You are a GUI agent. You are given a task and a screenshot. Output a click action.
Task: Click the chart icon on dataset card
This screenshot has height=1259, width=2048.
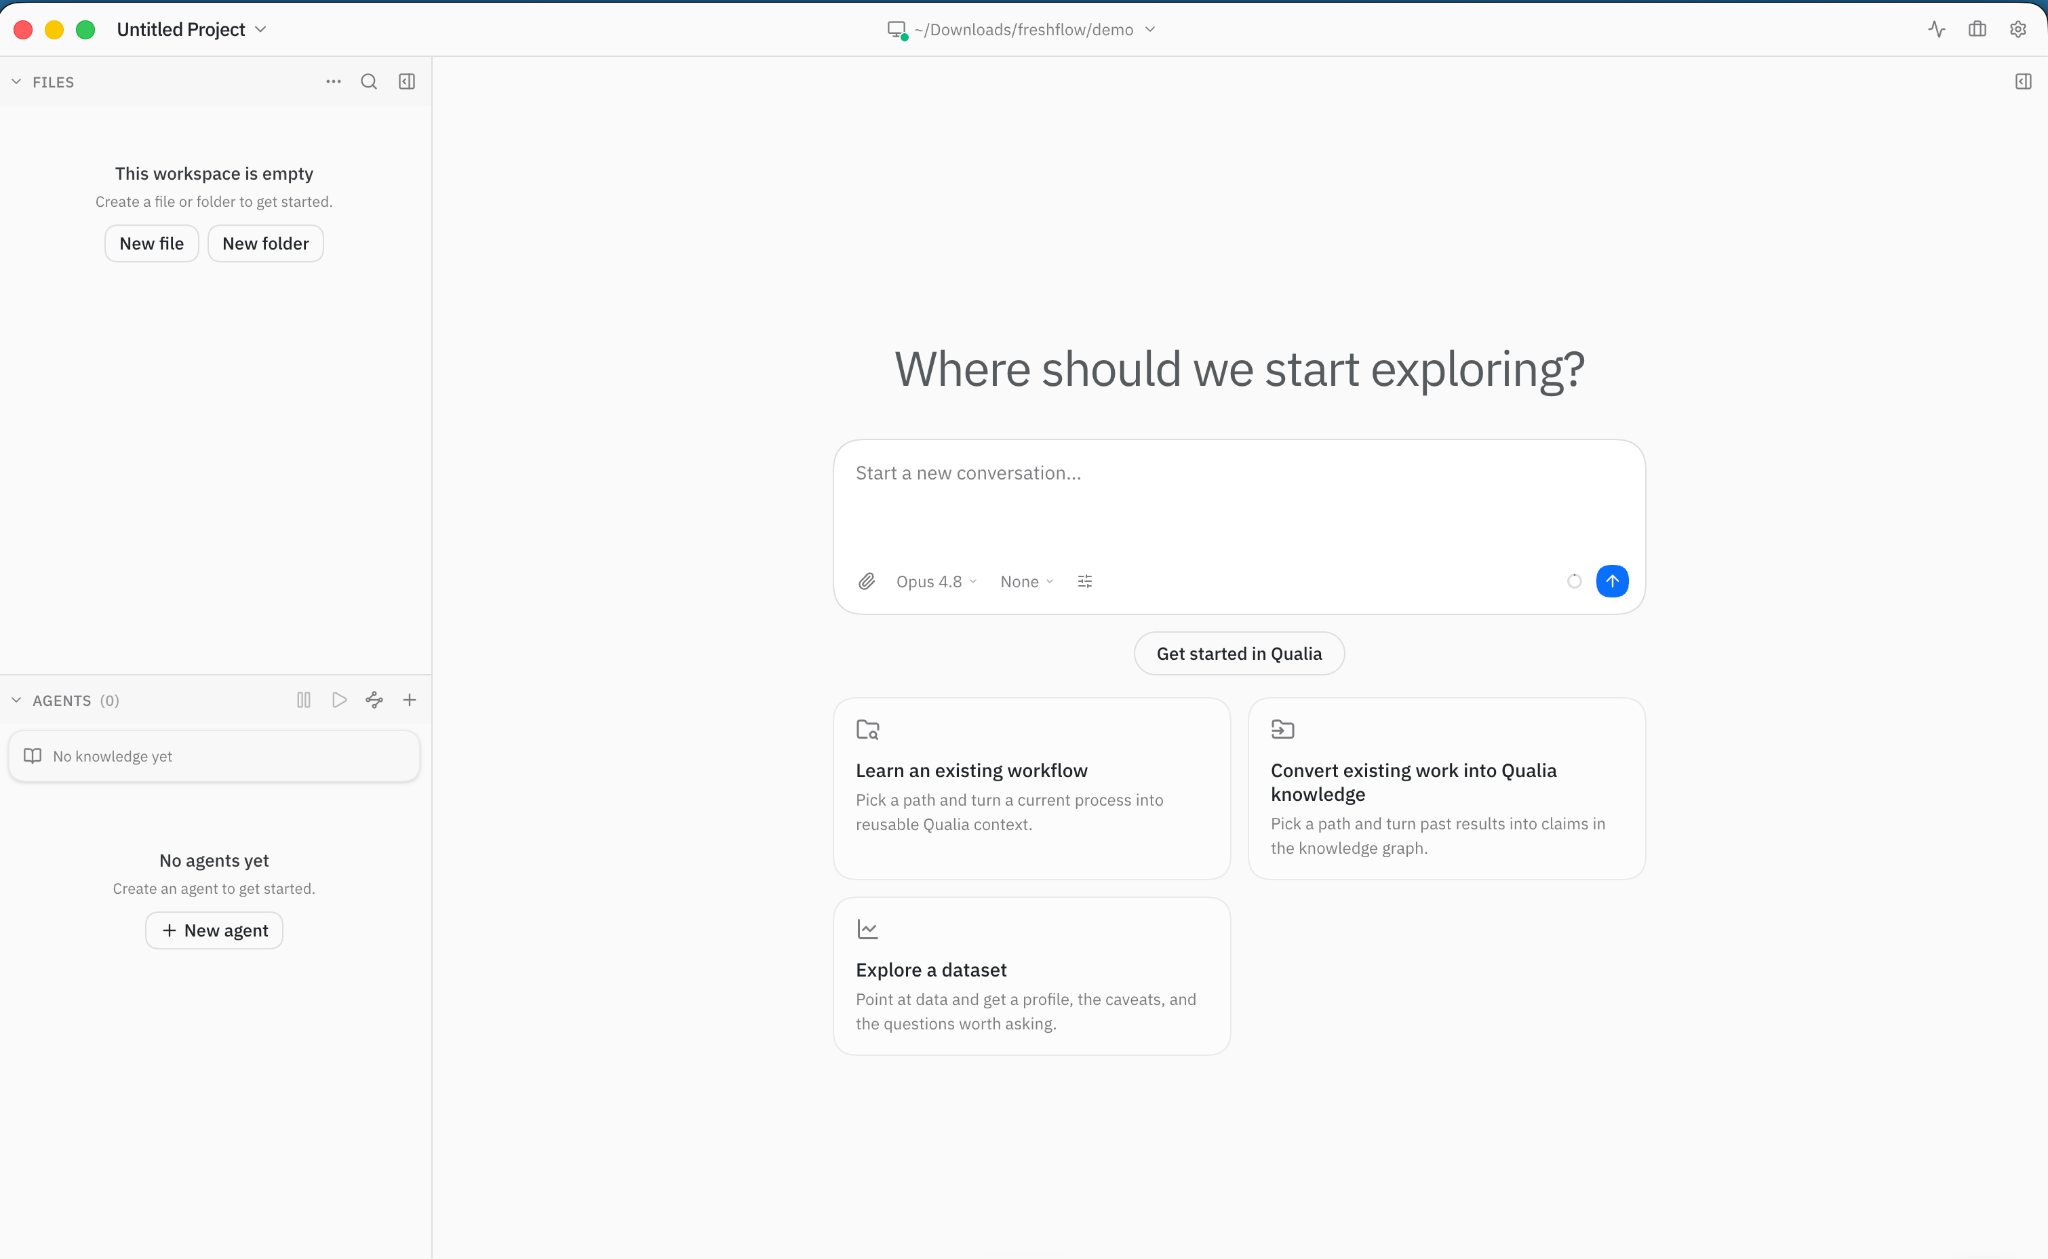[868, 929]
